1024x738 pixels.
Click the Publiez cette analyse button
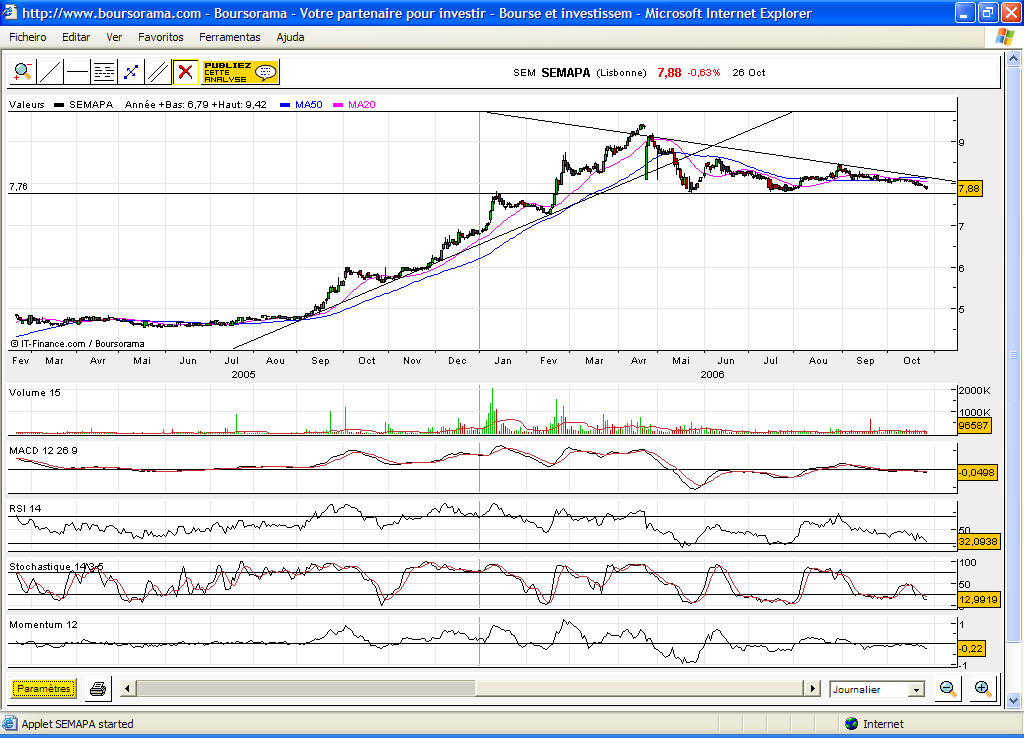coord(240,72)
